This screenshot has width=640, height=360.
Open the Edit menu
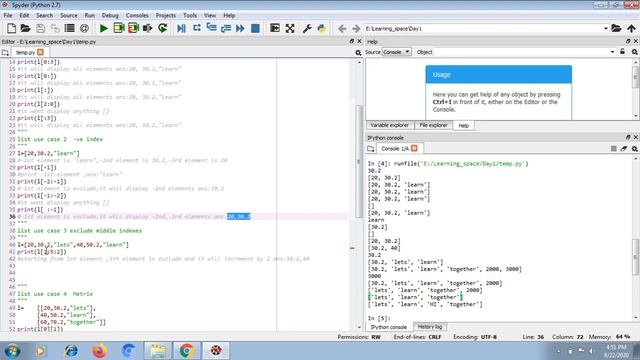24,15
